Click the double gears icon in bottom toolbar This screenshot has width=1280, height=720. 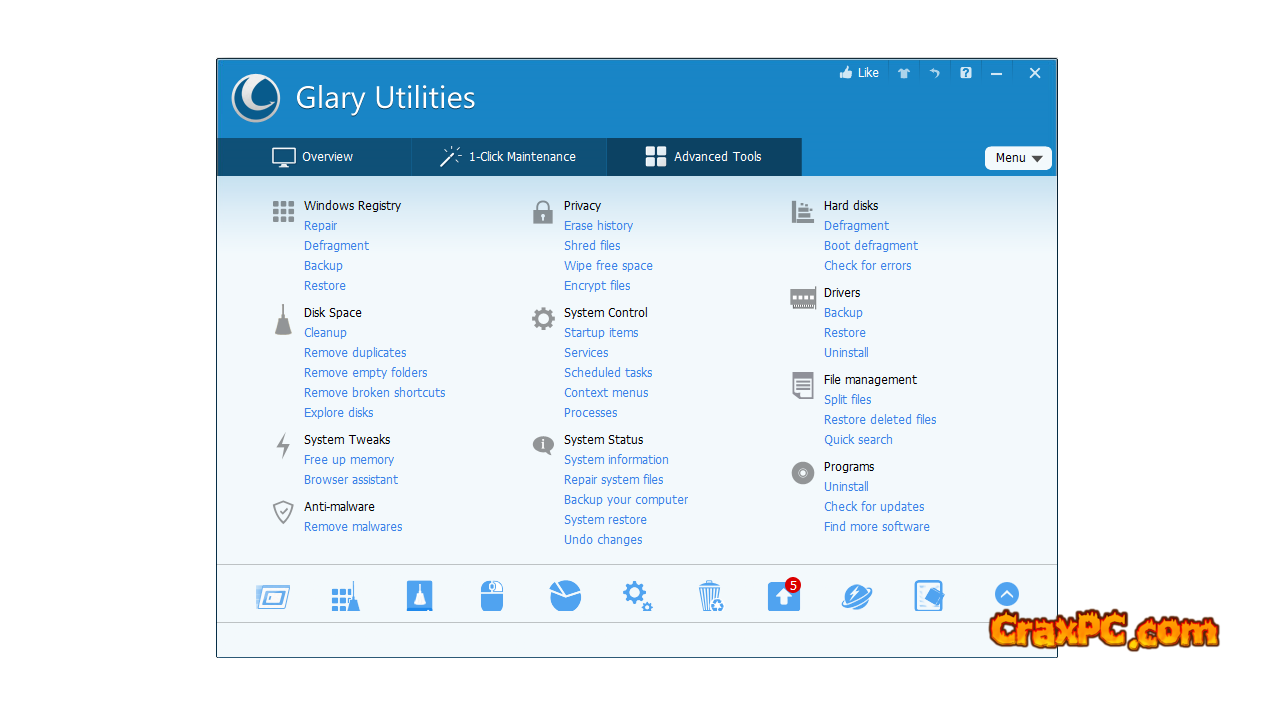(x=637, y=596)
